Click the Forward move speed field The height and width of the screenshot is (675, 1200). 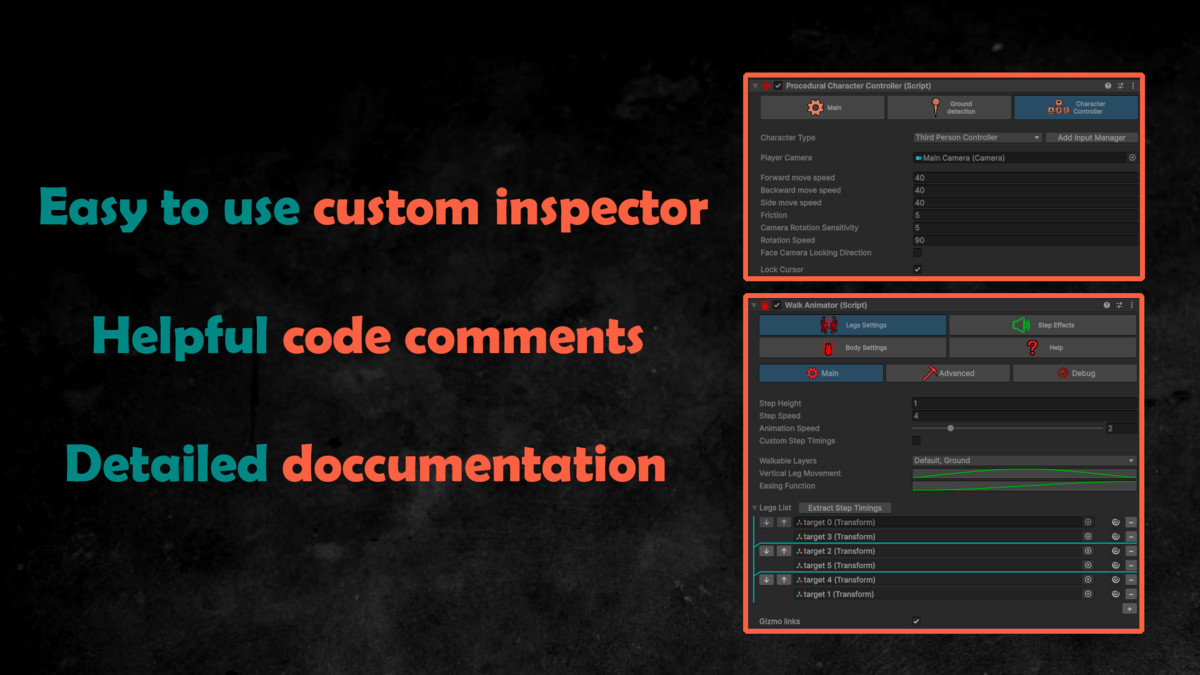[x=1025, y=178]
